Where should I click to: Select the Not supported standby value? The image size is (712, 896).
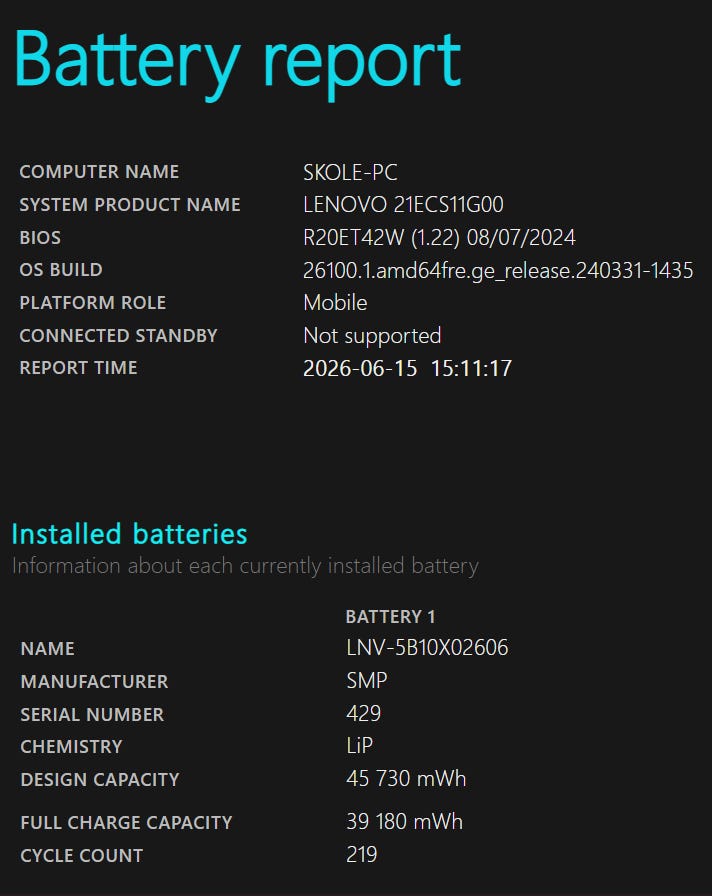click(x=373, y=336)
